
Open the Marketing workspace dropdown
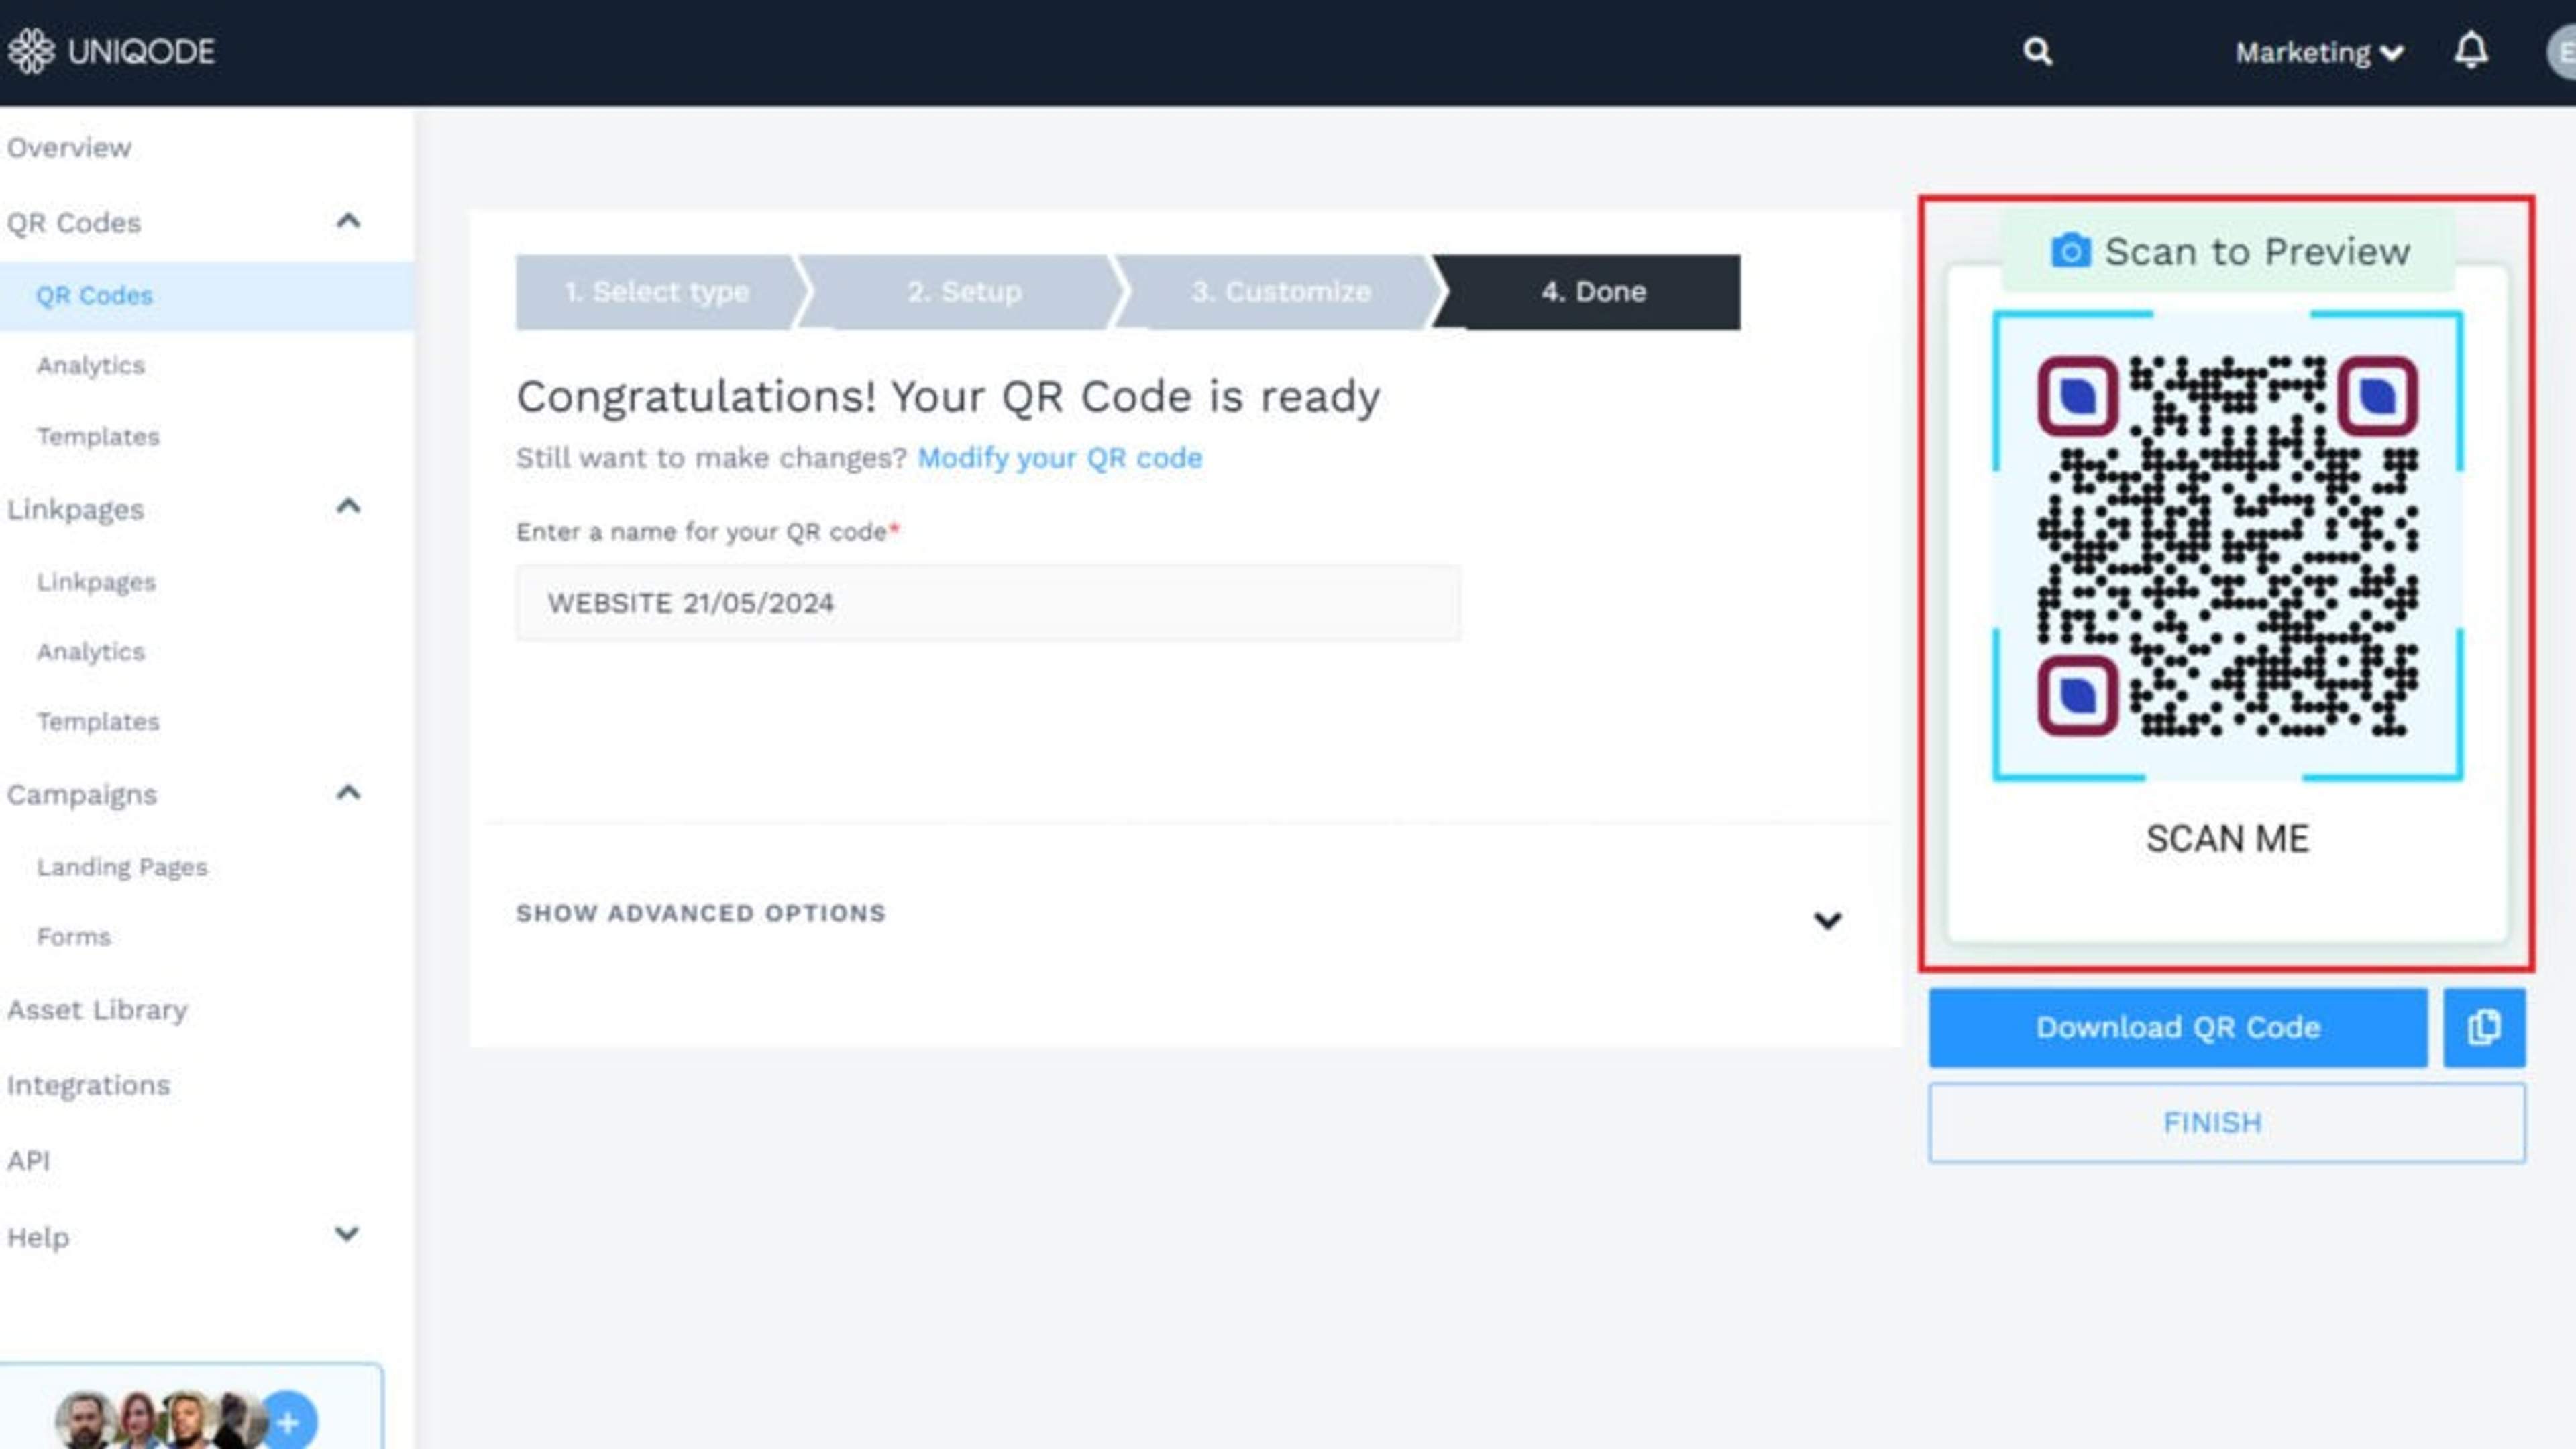click(x=2318, y=52)
